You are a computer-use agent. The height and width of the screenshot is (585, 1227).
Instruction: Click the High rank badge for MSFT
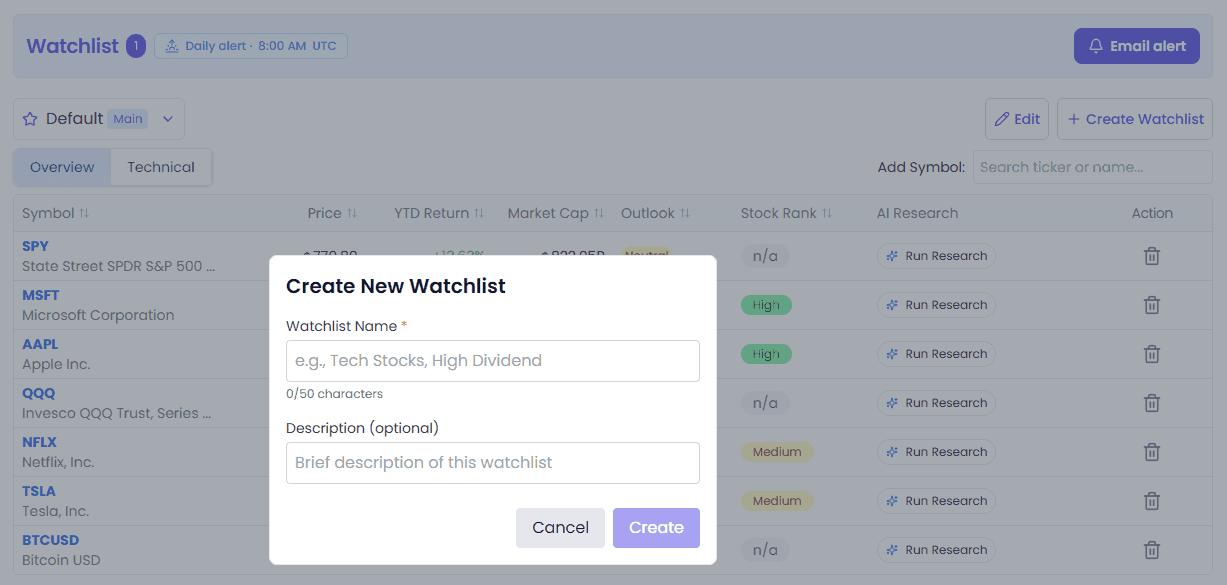[x=766, y=305]
